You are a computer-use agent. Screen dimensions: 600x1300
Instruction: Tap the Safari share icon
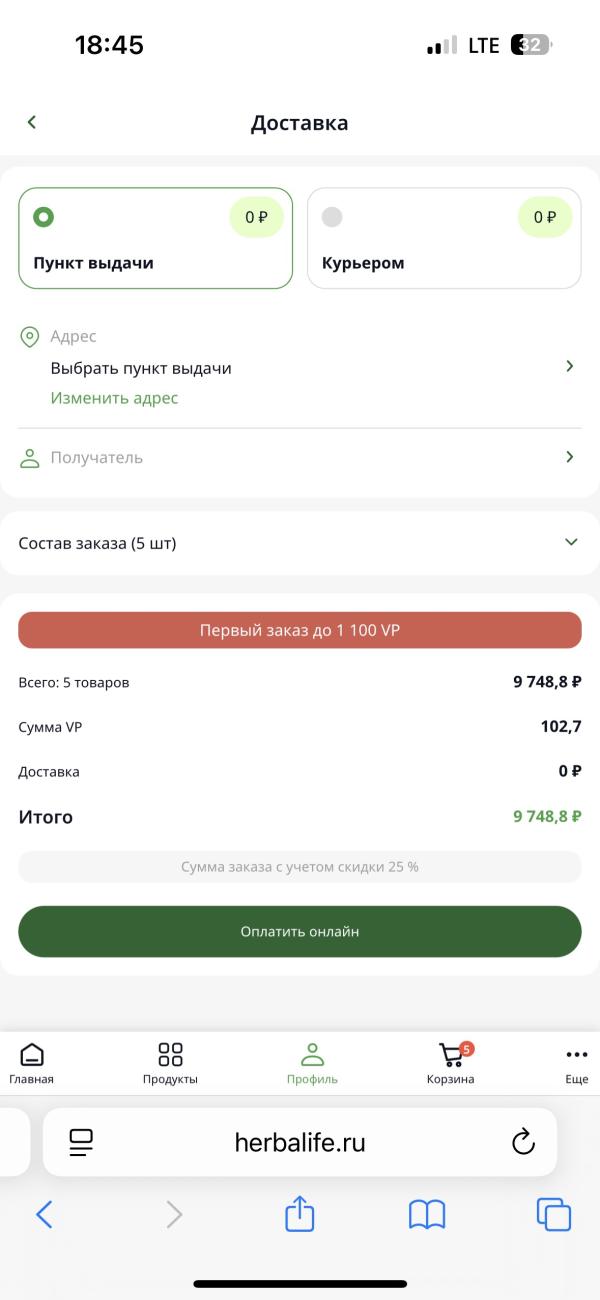(x=300, y=1214)
